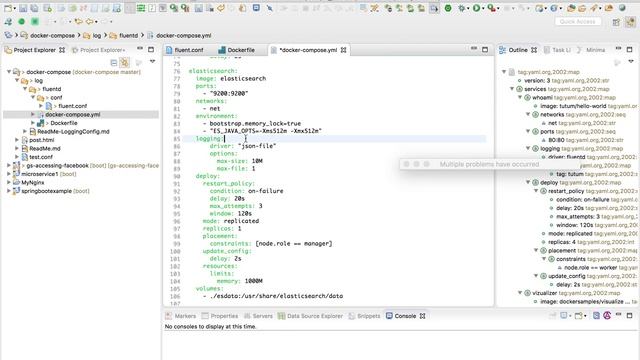Close the docker-compose.yml editor tab
Image resolution: width=640 pixels, height=360 pixels.
[344, 50]
